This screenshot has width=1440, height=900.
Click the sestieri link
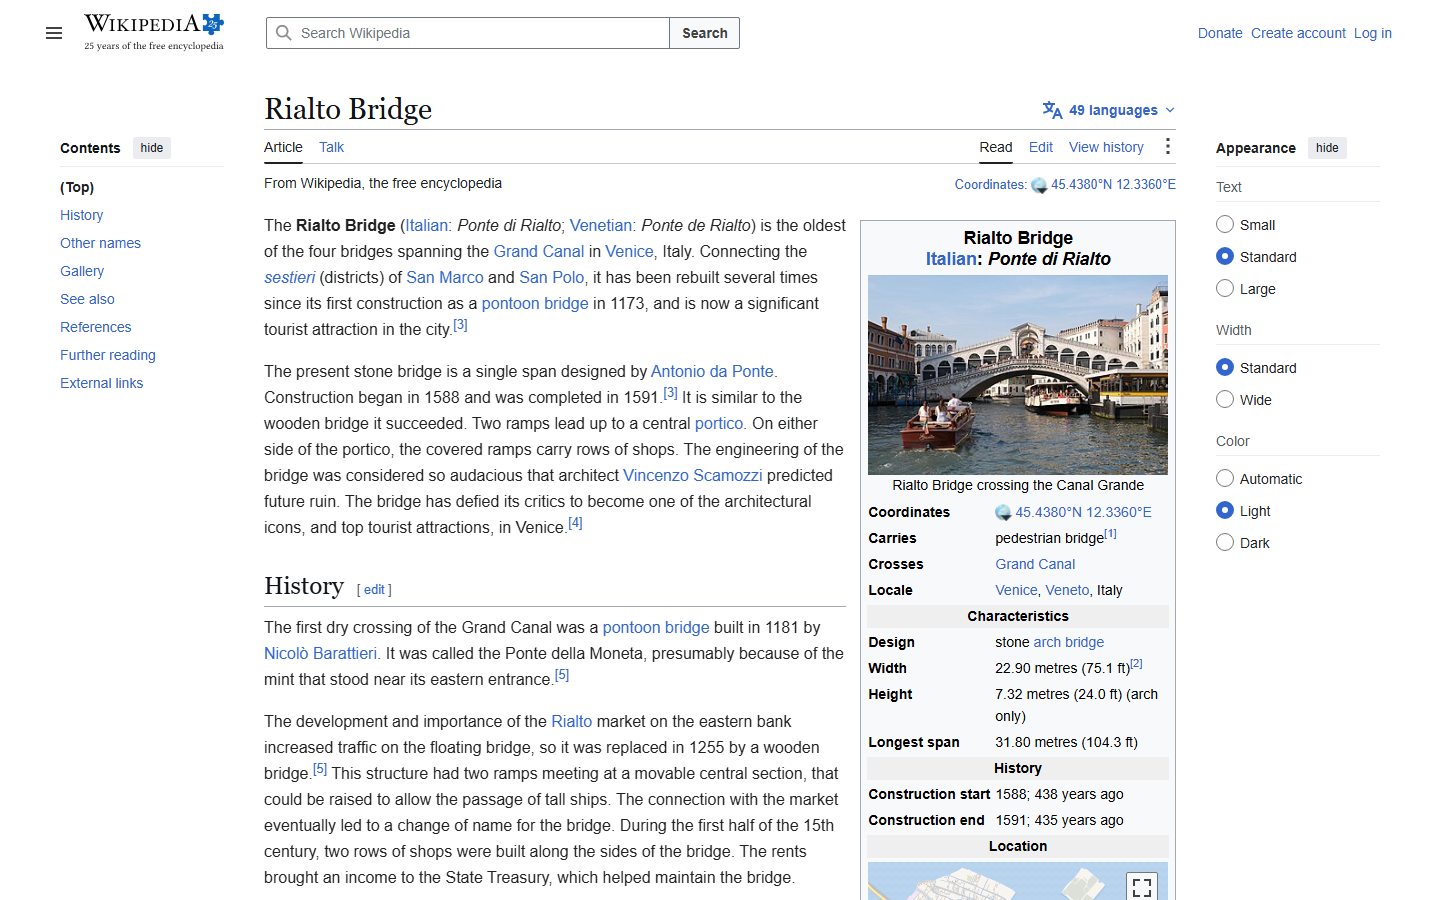(289, 277)
